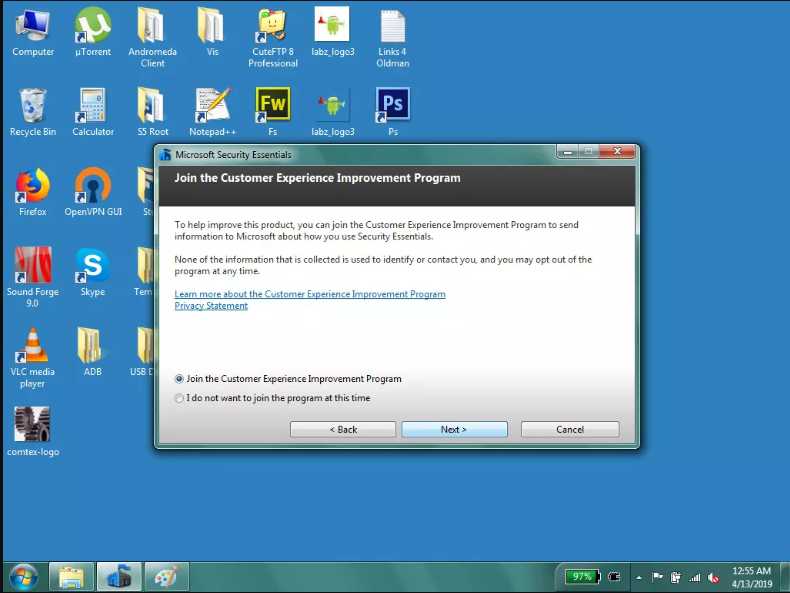Open the S5 Root folder
This screenshot has height=593, width=790.
pyautogui.click(x=152, y=112)
